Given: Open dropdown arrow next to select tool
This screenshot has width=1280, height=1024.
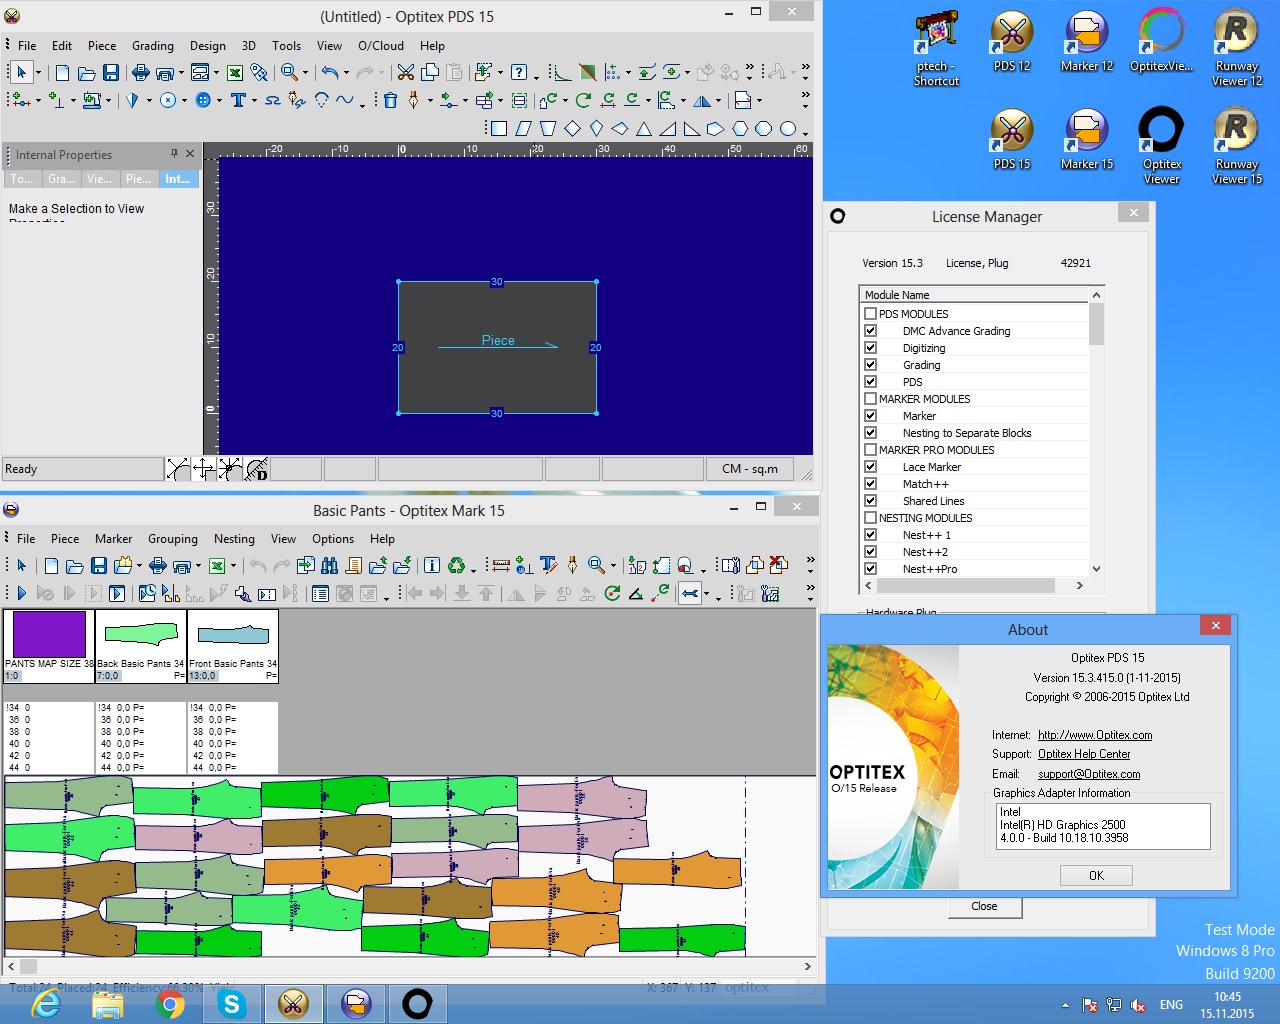Looking at the screenshot, I should [38, 73].
